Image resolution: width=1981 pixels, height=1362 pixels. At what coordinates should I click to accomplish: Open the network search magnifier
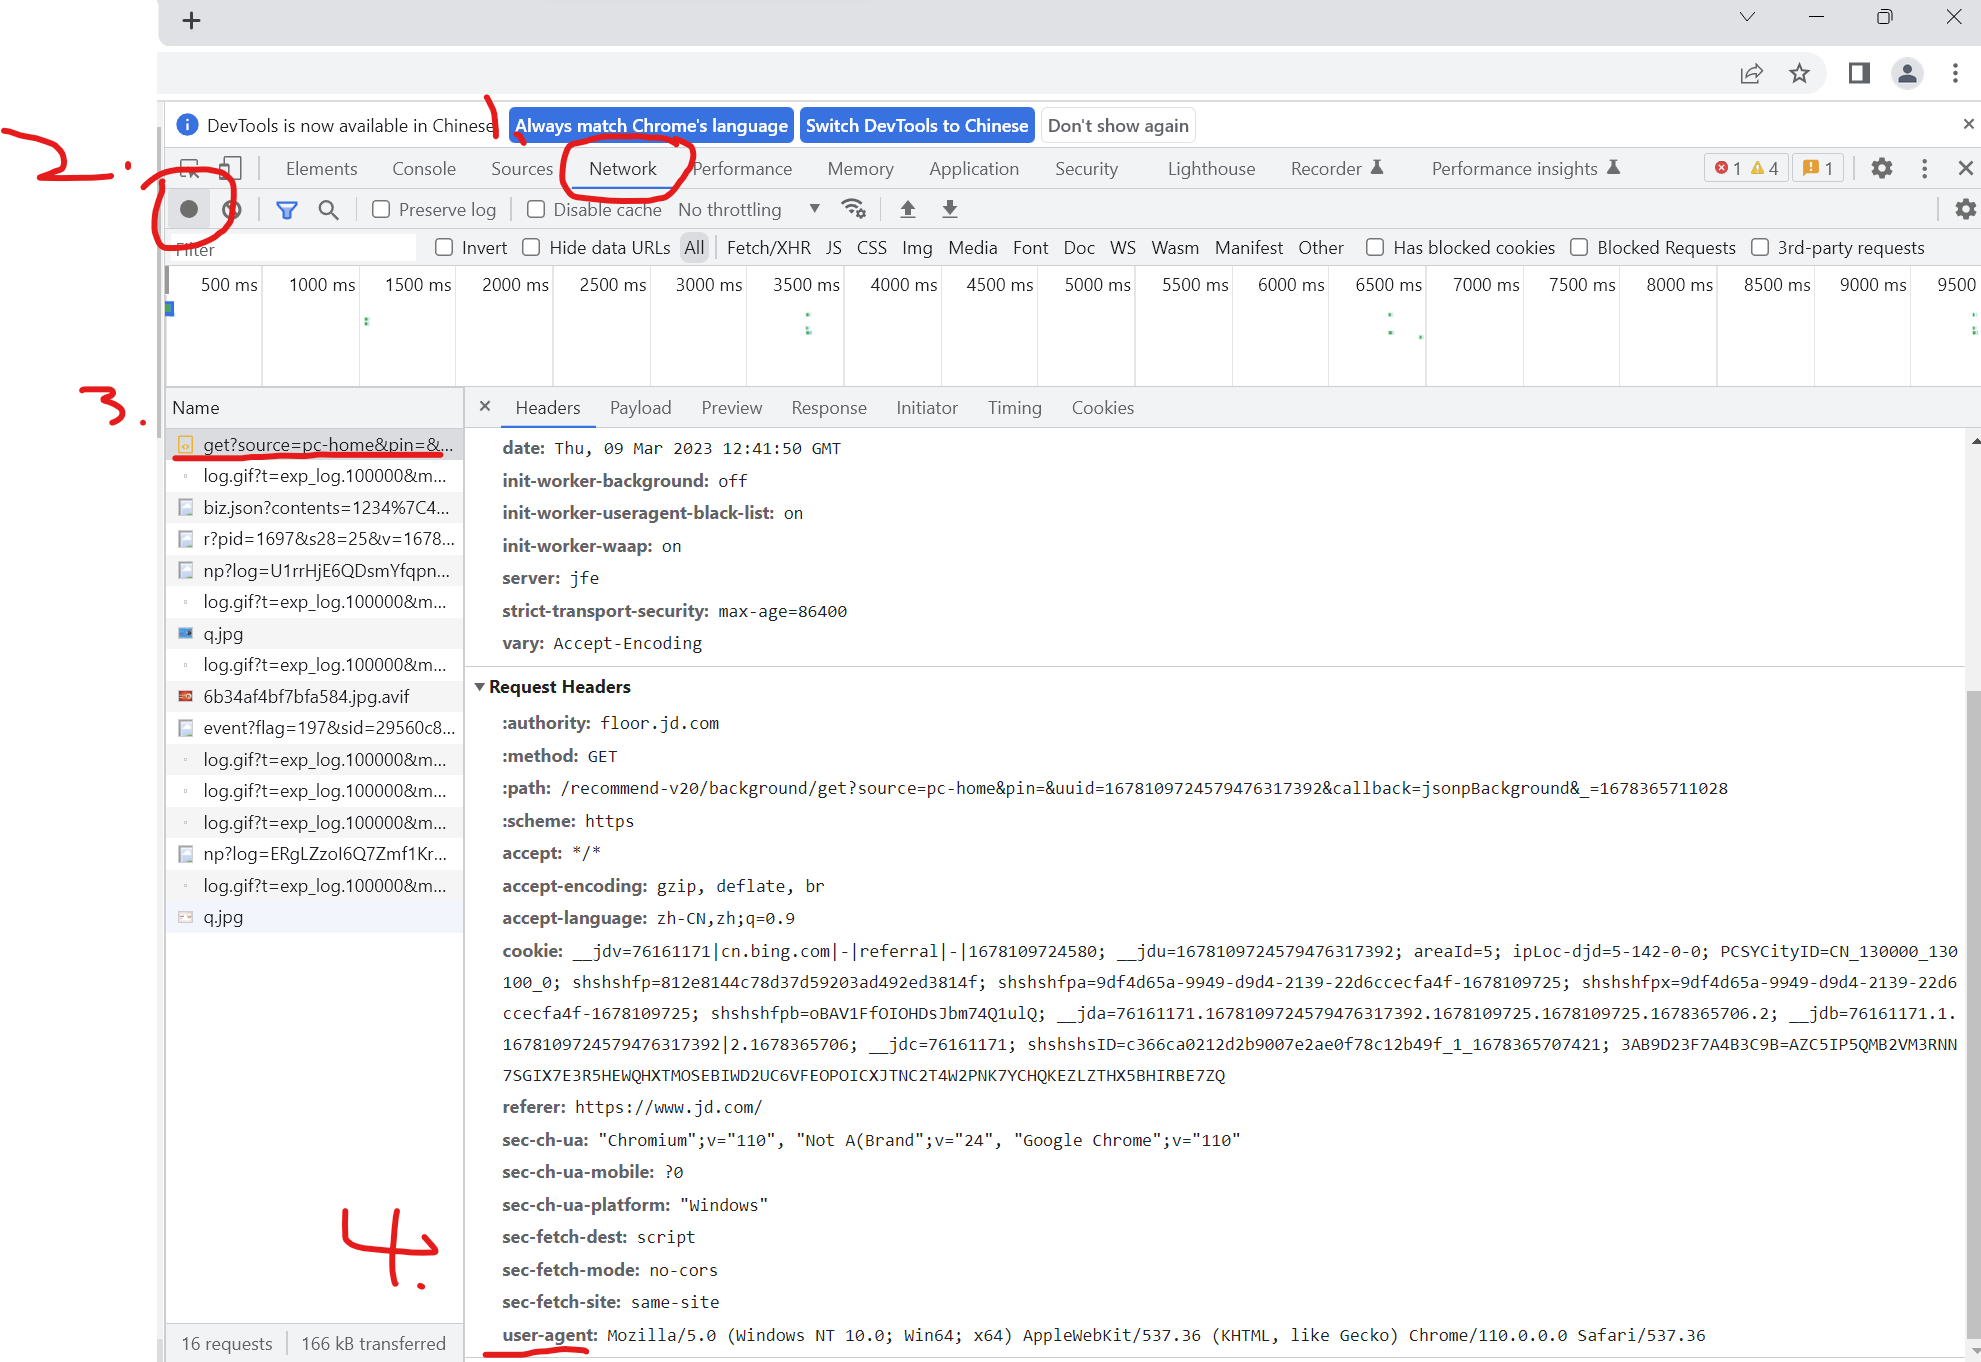click(x=328, y=209)
